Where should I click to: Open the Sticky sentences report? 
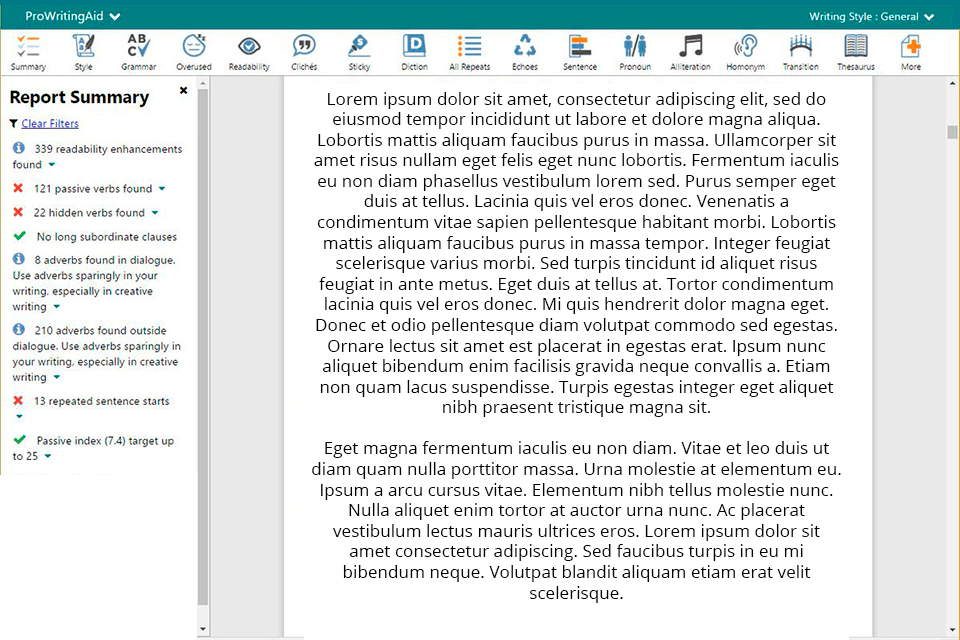(x=359, y=52)
